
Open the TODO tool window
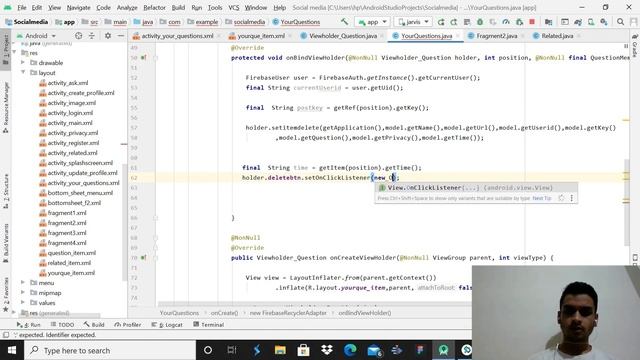coord(63,324)
